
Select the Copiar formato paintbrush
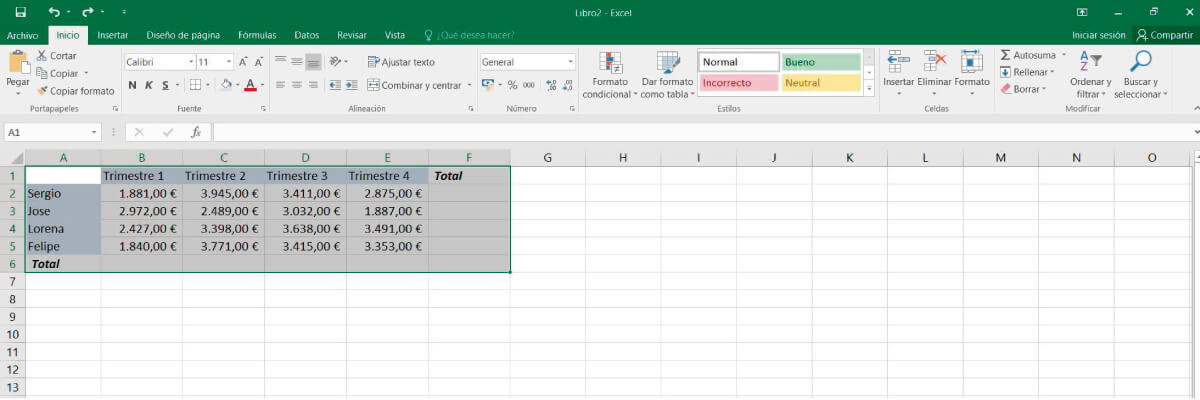click(x=42, y=91)
